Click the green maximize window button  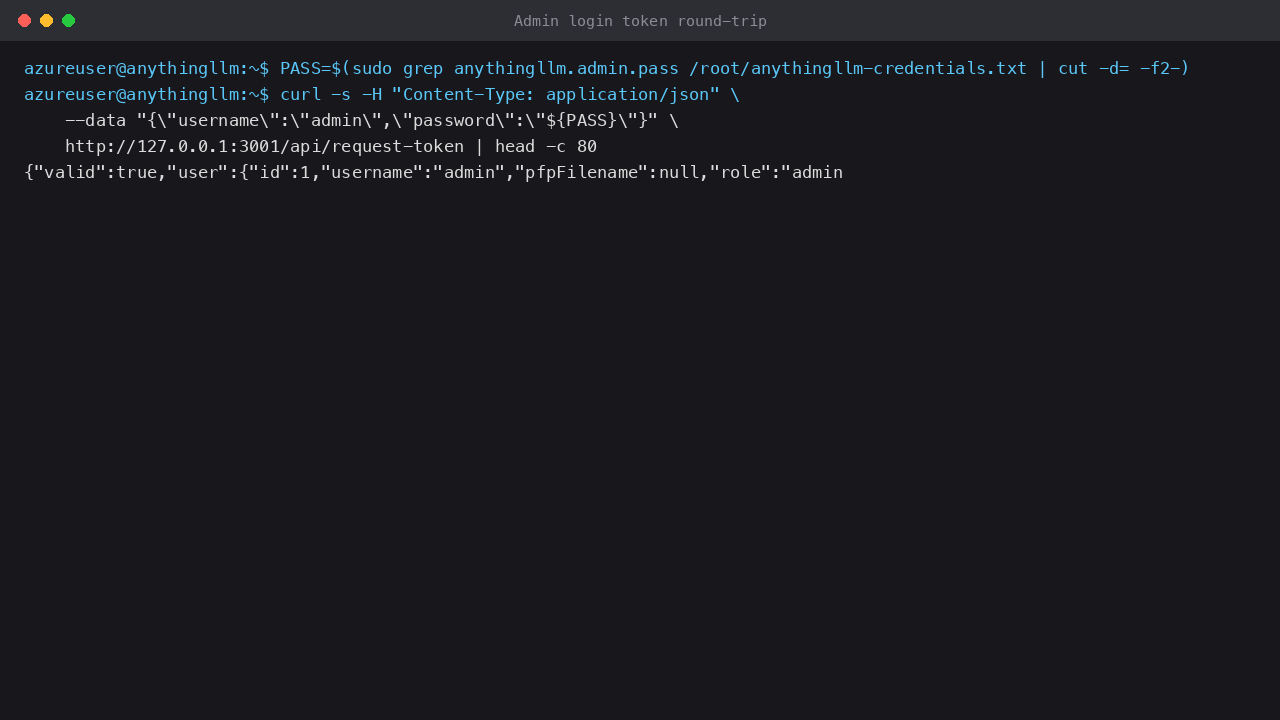coord(68,20)
